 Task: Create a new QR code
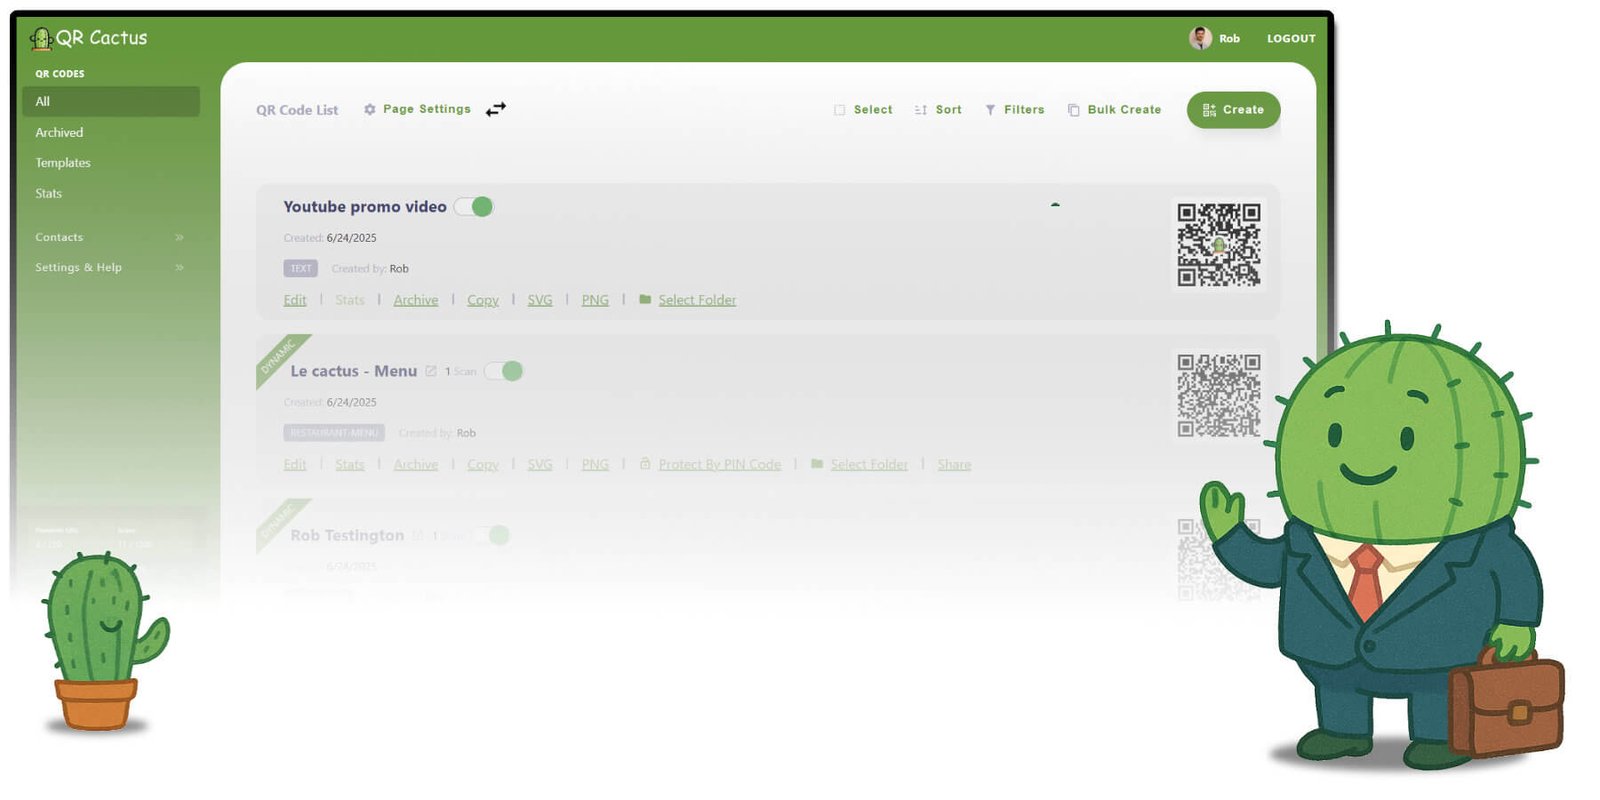click(1233, 110)
